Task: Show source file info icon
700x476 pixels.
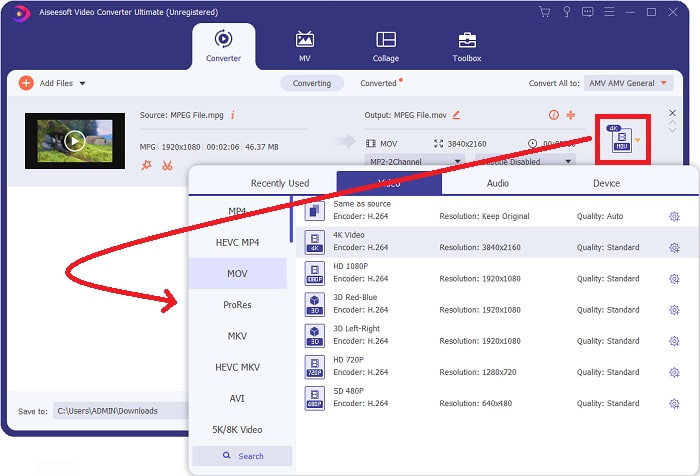Action: [x=233, y=115]
